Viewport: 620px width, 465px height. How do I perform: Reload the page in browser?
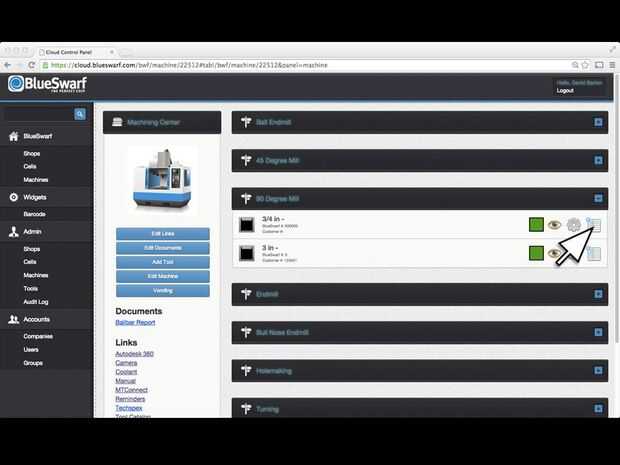tap(32, 65)
